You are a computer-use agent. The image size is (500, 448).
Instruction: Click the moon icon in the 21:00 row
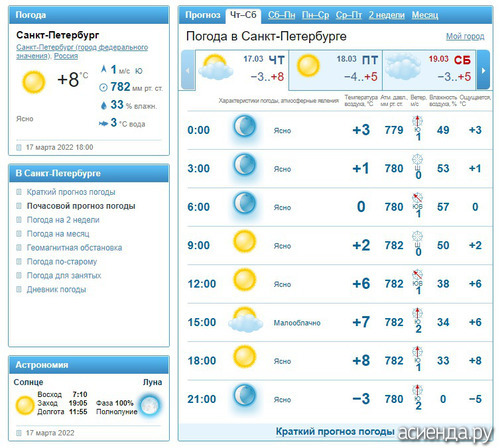[244, 395]
